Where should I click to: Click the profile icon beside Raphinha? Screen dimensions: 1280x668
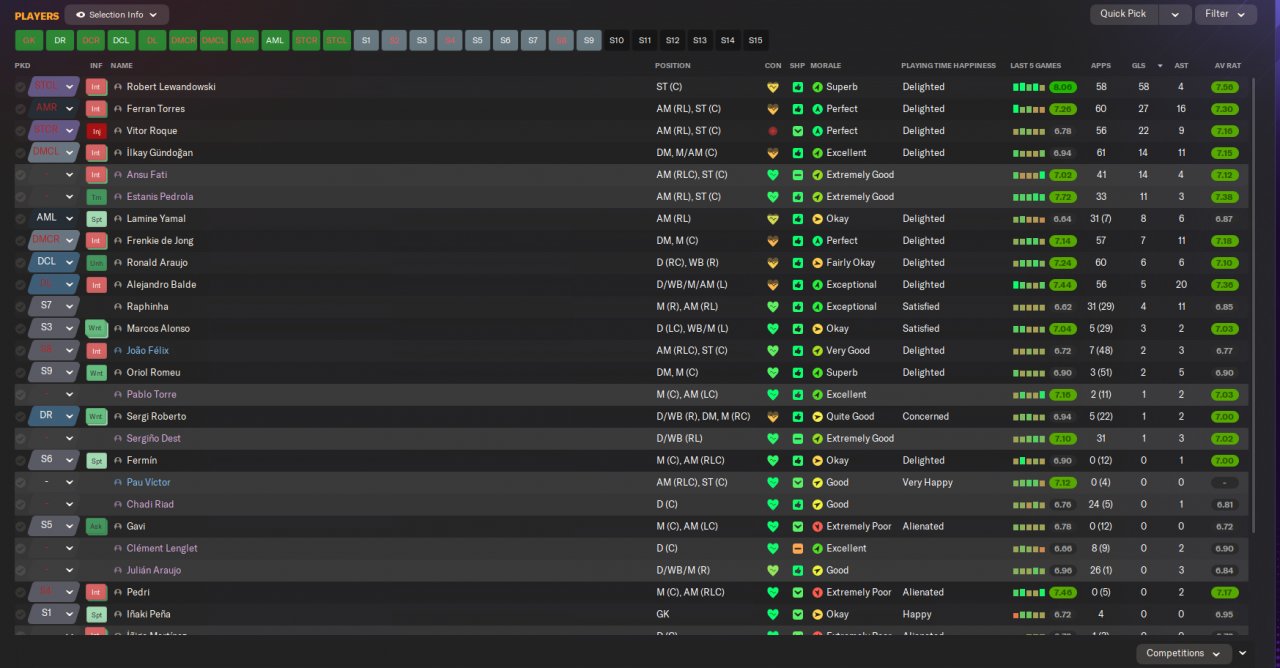pyautogui.click(x=118, y=307)
